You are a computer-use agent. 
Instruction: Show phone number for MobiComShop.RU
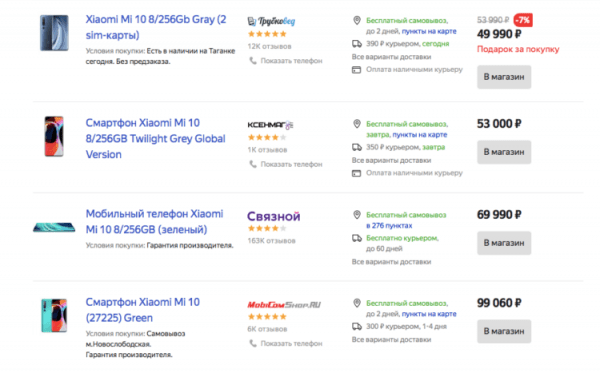tap(285, 344)
